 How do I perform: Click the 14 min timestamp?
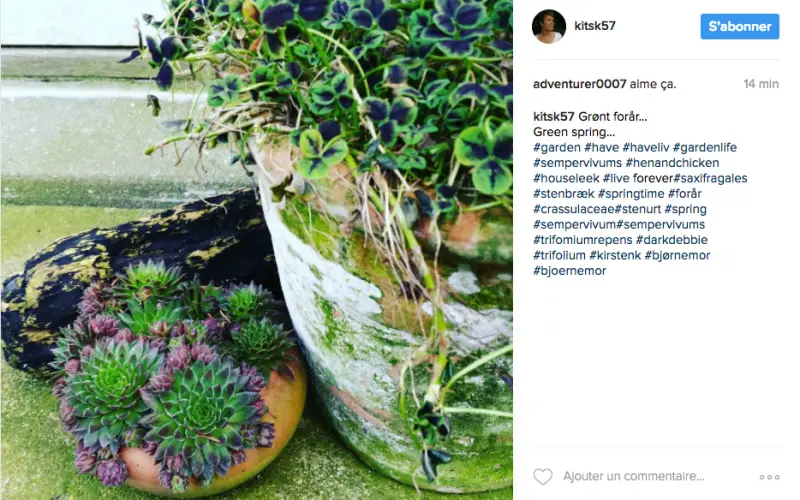click(x=761, y=84)
